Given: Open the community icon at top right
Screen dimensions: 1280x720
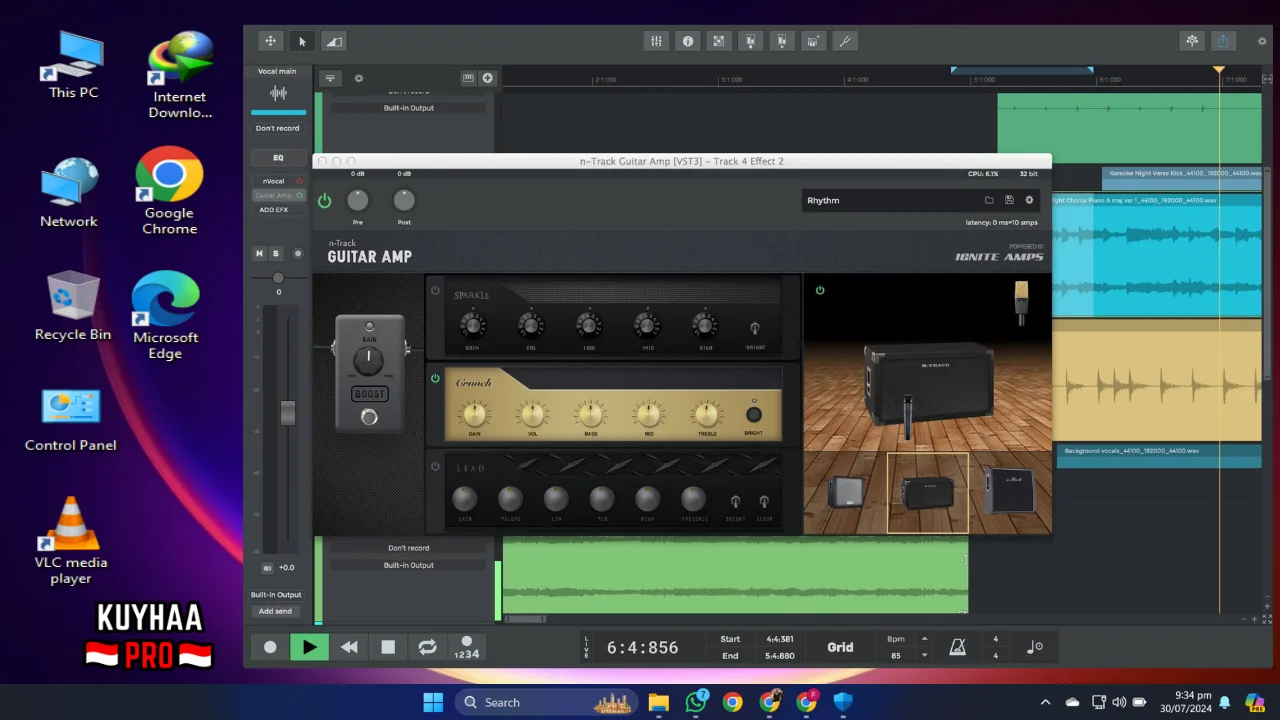Looking at the screenshot, I should [x=1192, y=41].
